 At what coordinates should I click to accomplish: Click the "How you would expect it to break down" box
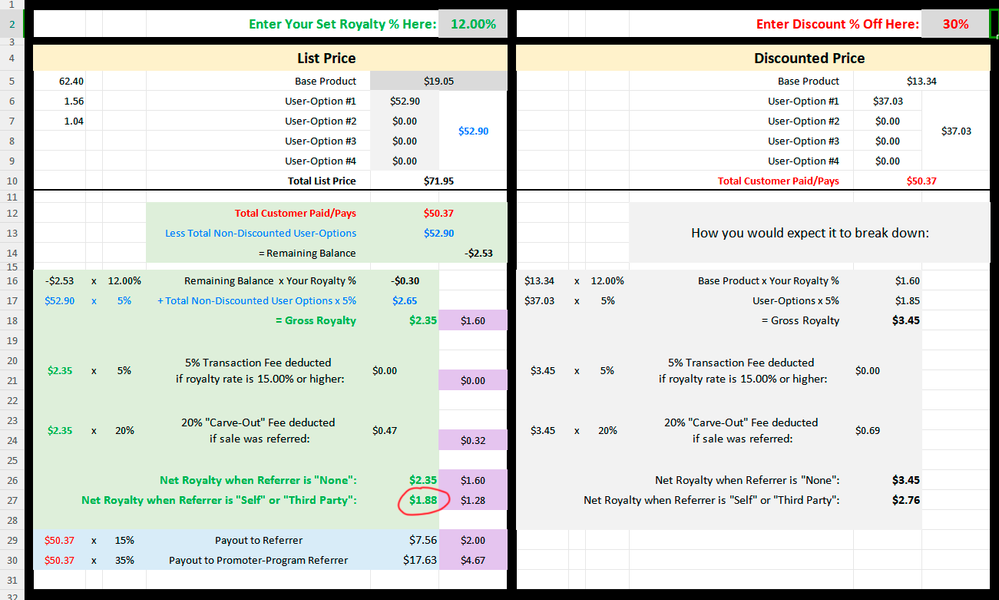coord(809,232)
